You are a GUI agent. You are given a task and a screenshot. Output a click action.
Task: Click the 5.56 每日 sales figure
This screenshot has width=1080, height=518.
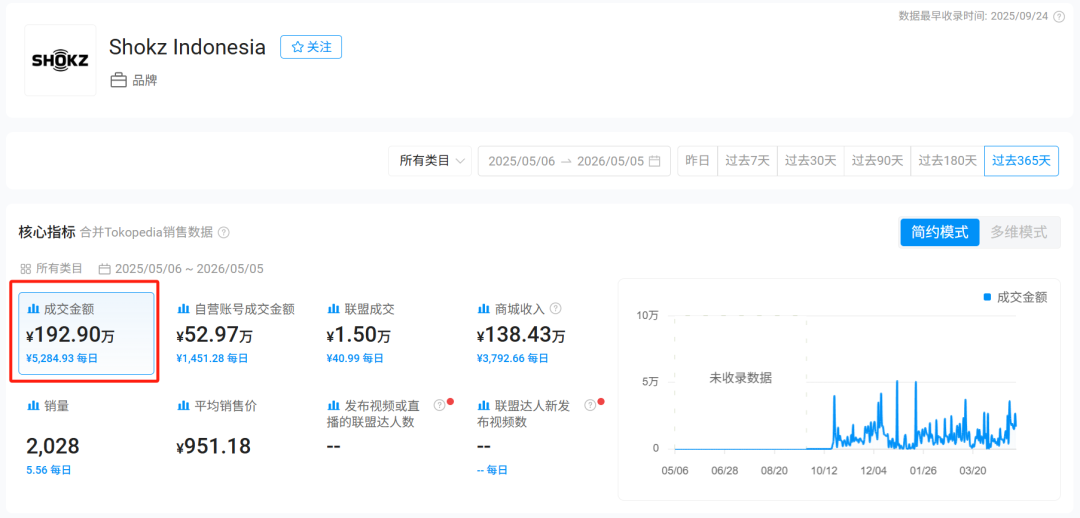coord(49,470)
